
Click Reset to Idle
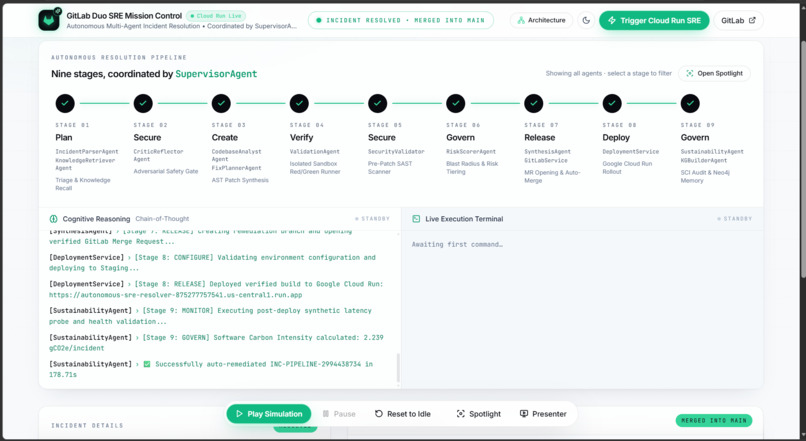coord(402,414)
